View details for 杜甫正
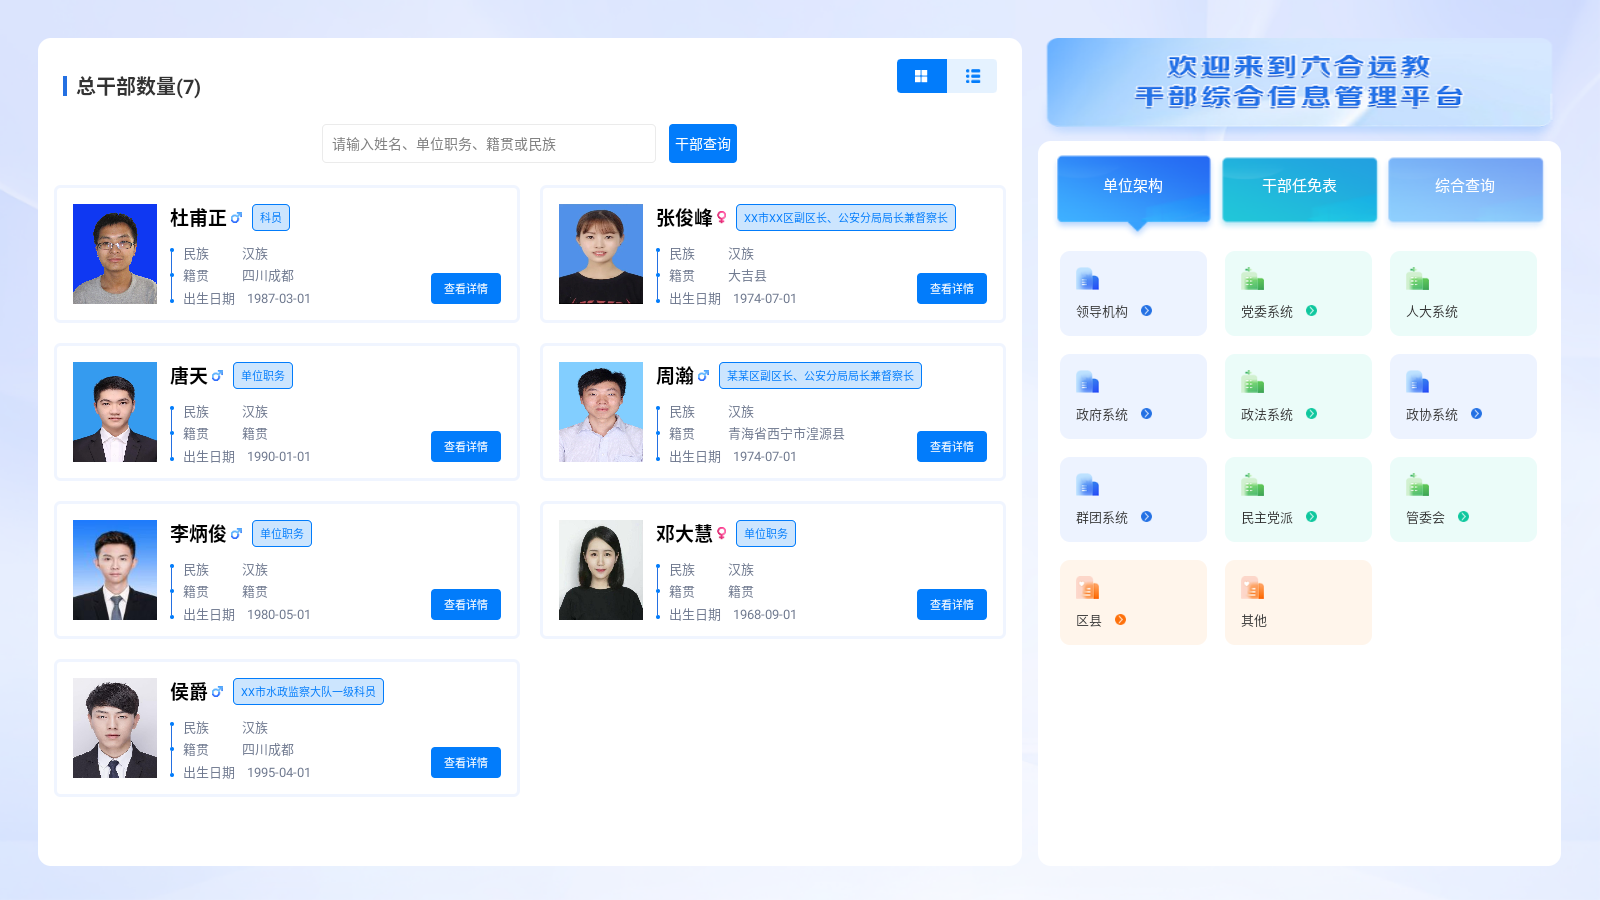This screenshot has width=1600, height=900. point(466,288)
